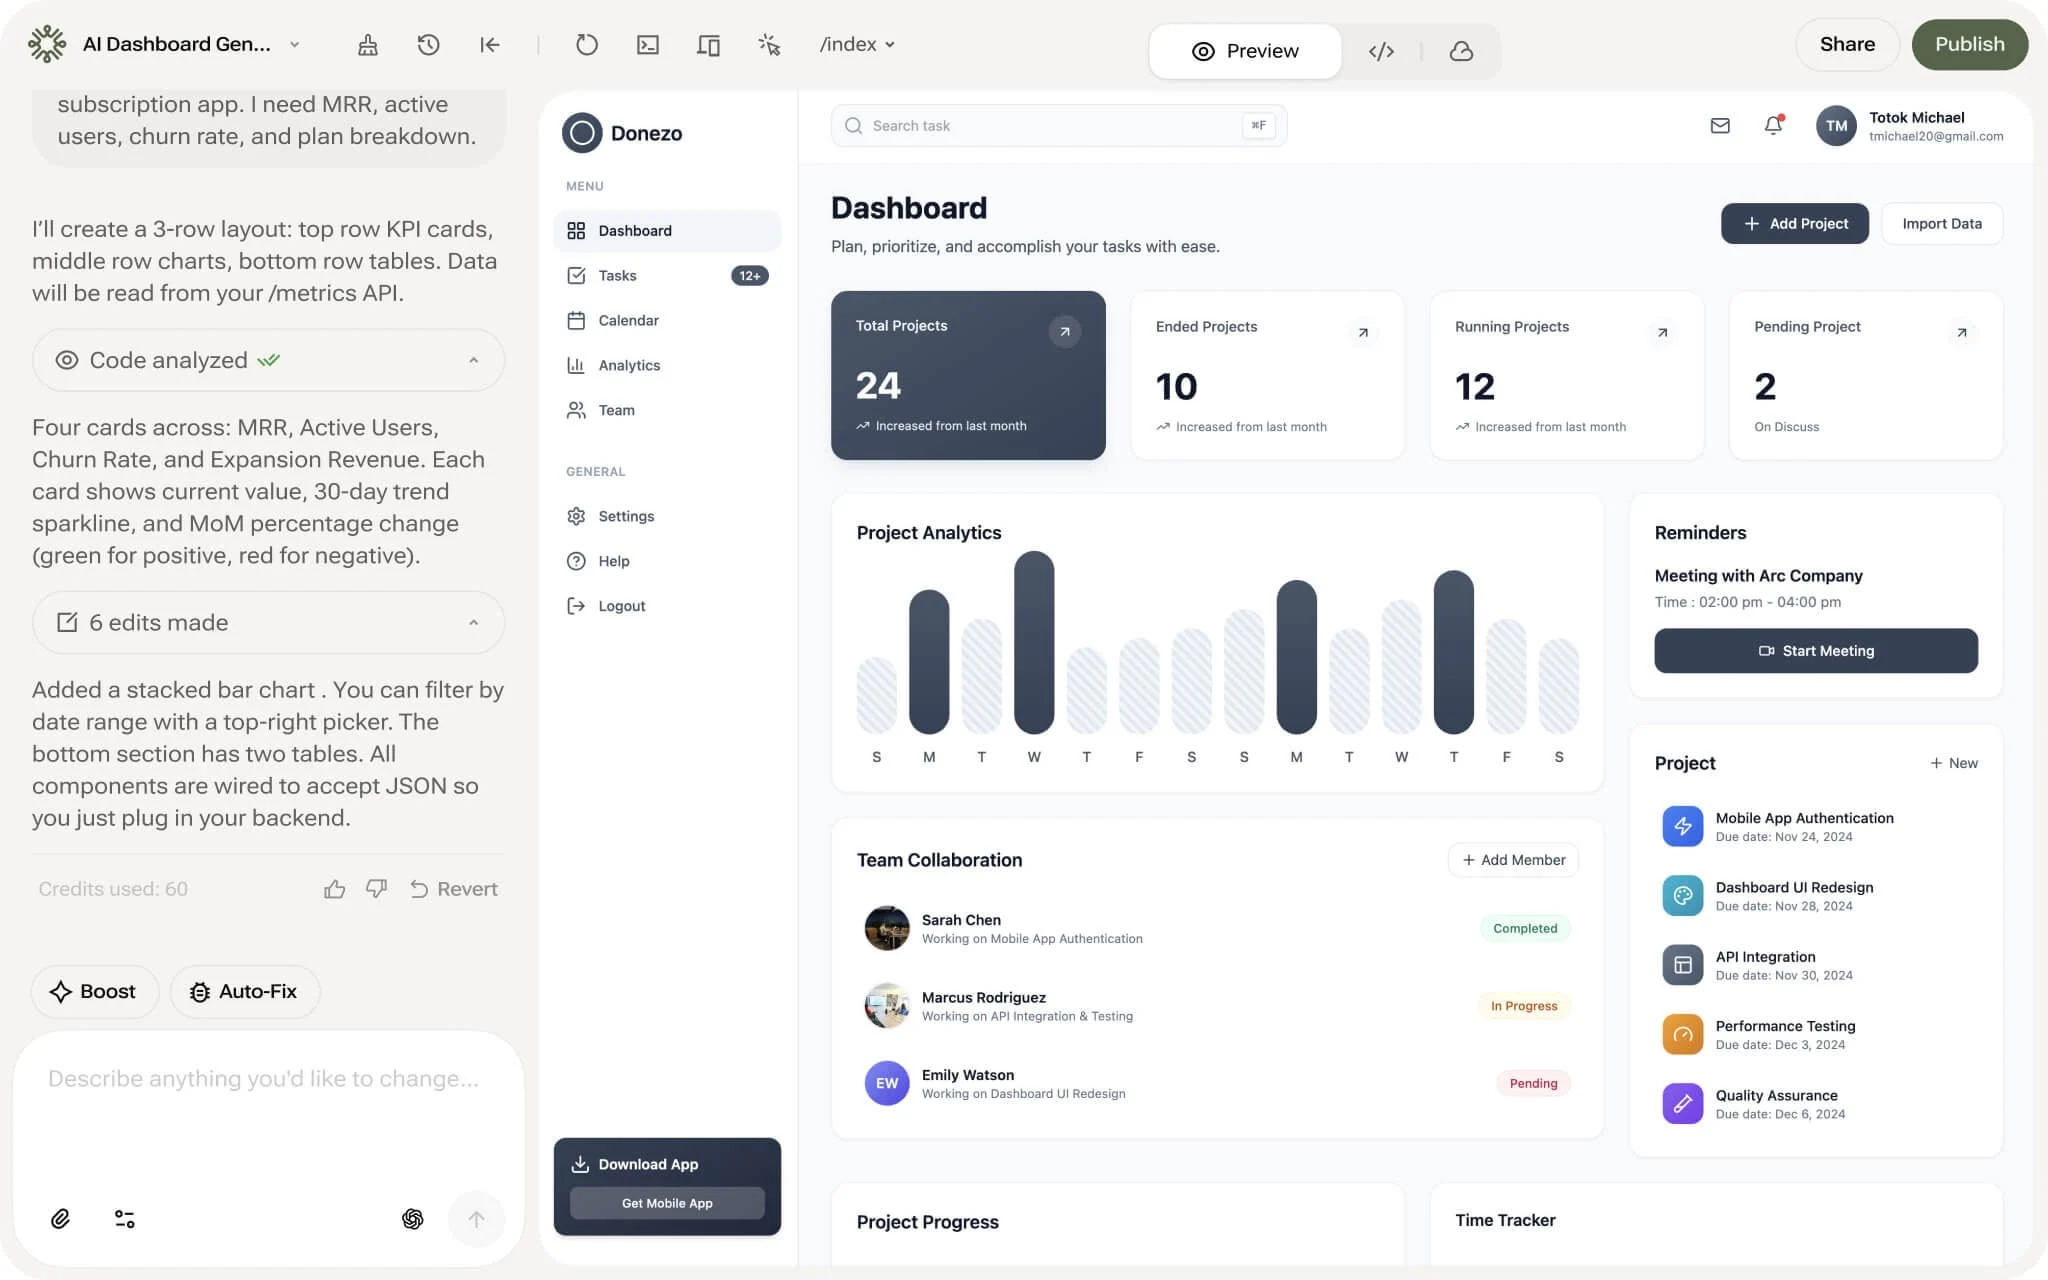Select Calendar from the sidebar menu
Screen dimensions: 2048x1280
tap(628, 320)
